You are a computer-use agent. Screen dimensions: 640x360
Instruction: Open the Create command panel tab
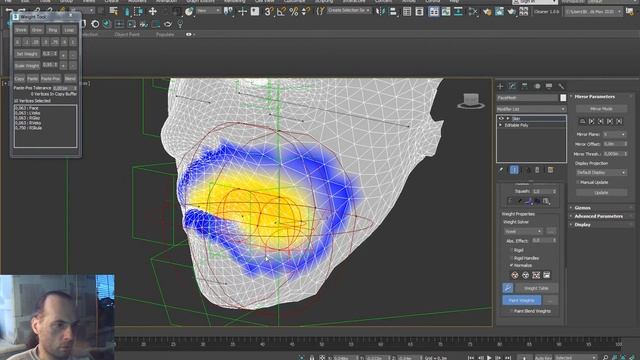500,86
